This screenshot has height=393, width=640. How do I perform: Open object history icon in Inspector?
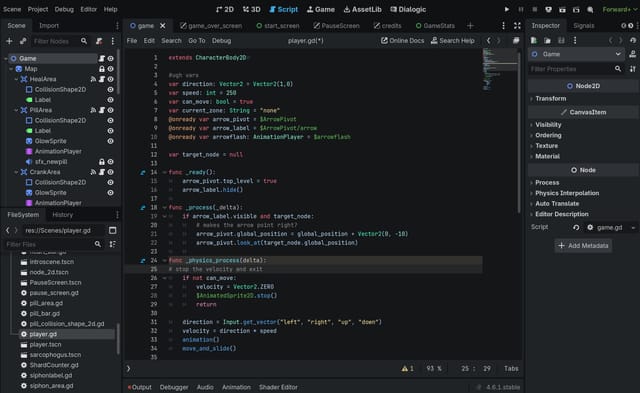tap(633, 40)
